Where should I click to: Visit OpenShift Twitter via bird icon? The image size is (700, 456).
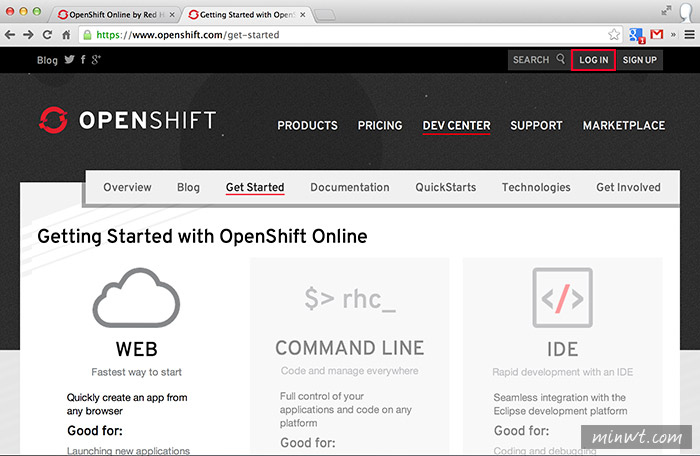[x=69, y=59]
